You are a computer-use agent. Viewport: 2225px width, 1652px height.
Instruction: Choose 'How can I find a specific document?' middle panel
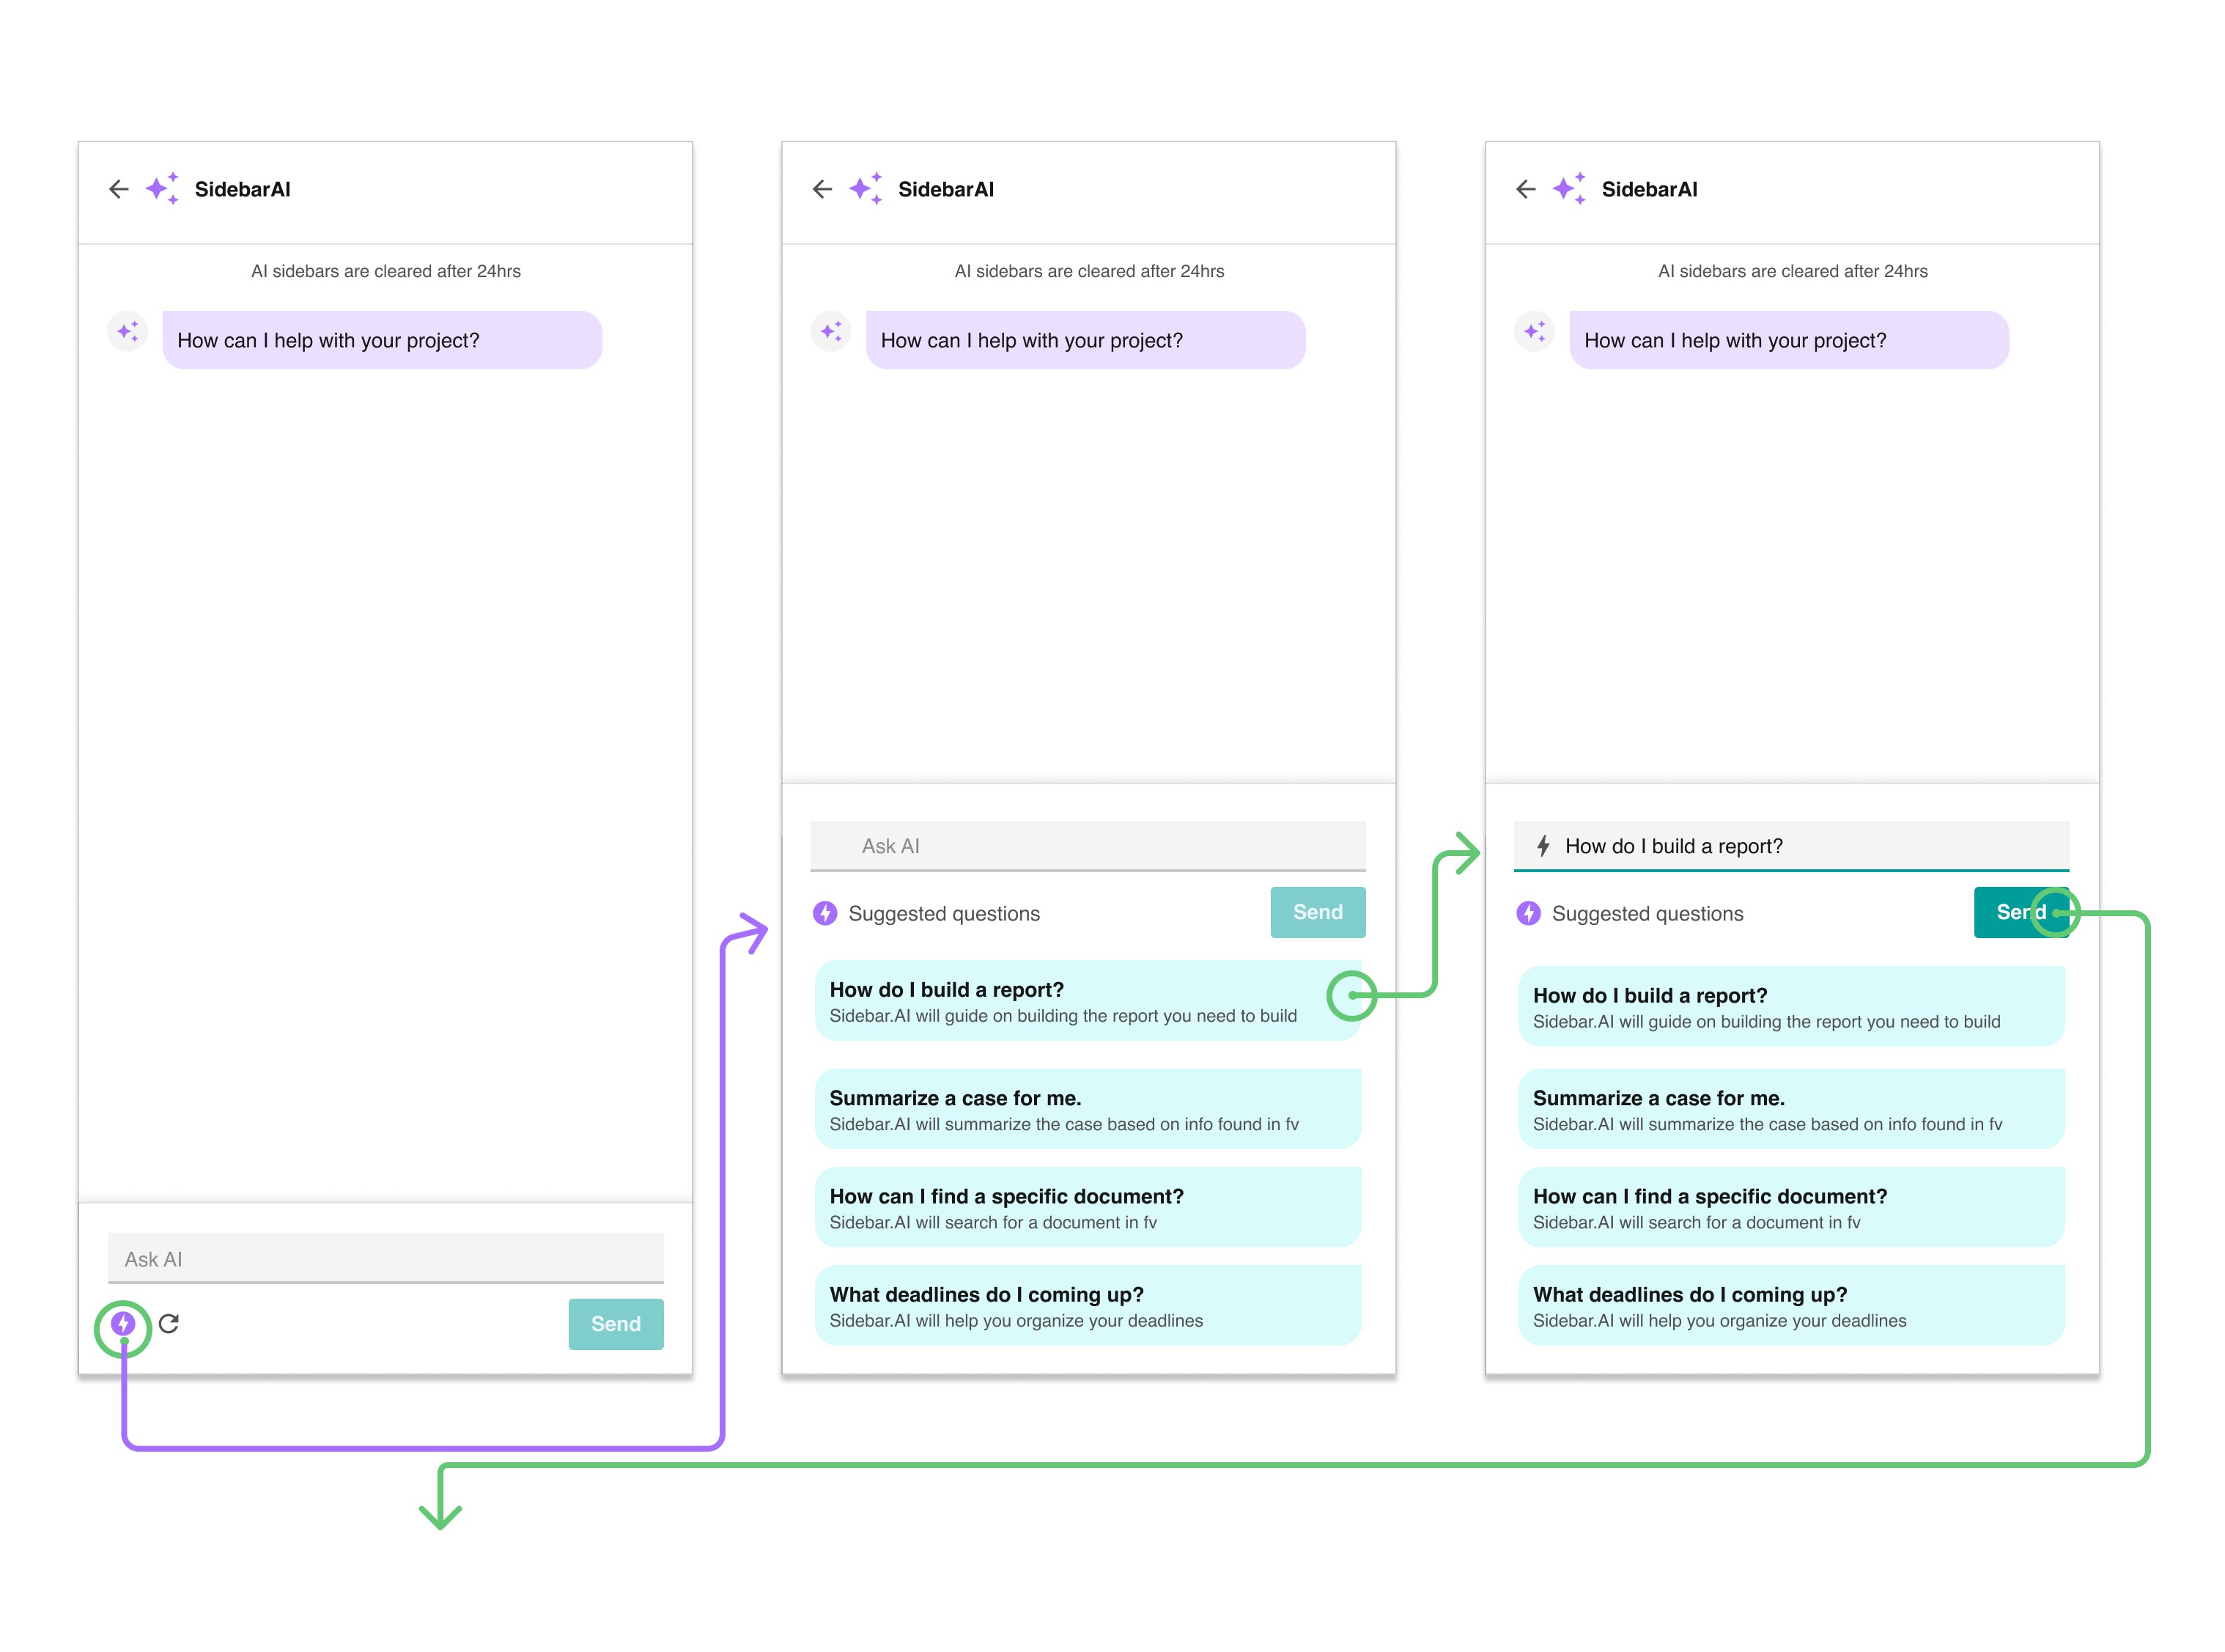coord(1088,1207)
